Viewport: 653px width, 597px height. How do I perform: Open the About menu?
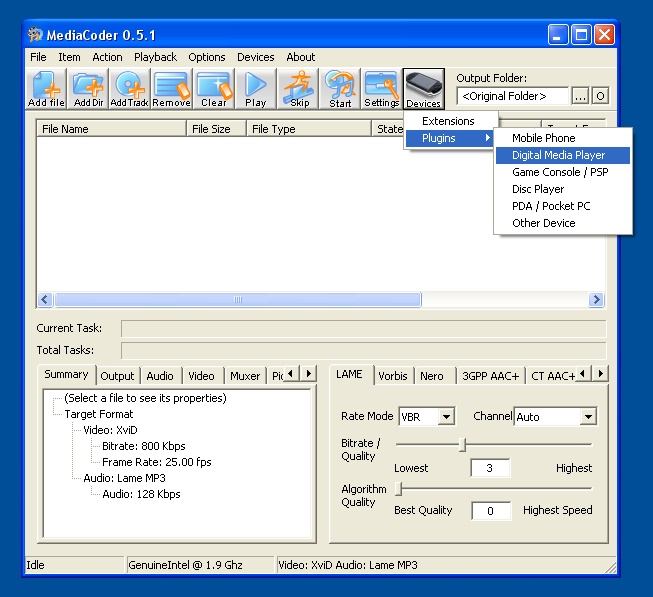[x=301, y=57]
